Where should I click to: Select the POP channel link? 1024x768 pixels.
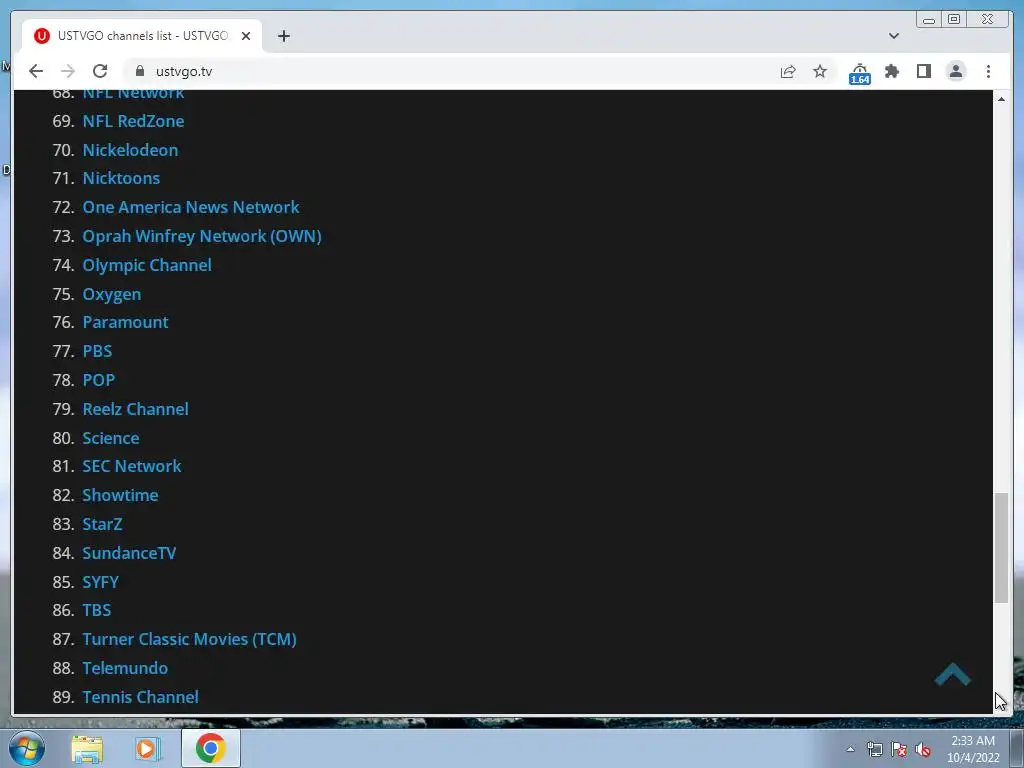[99, 379]
